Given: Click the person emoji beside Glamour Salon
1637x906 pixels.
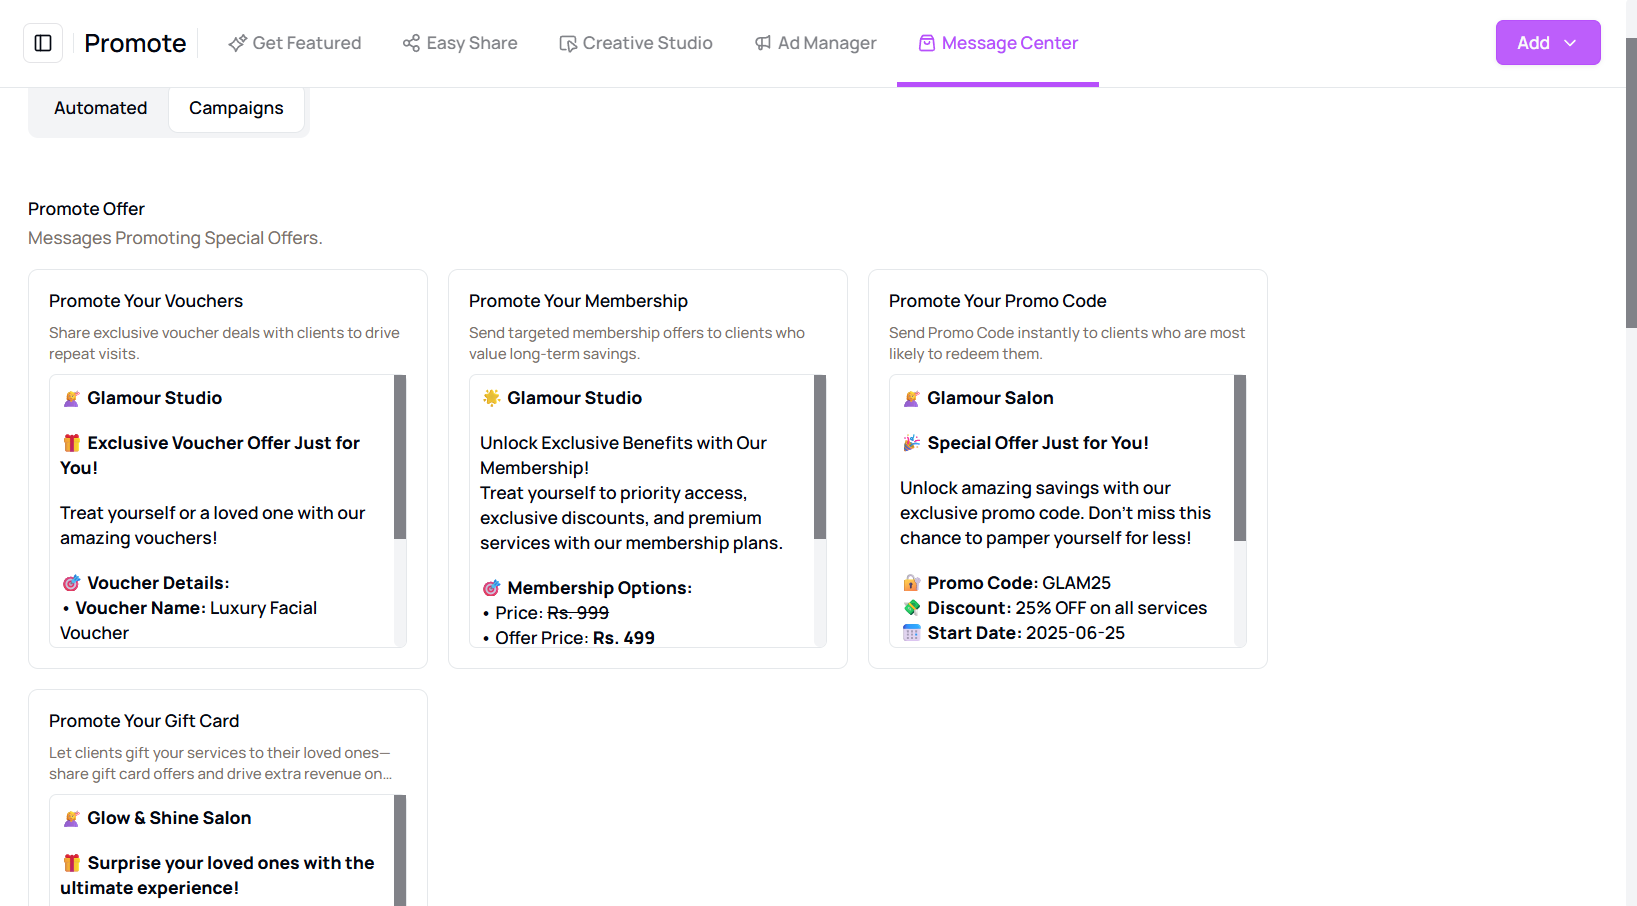Looking at the screenshot, I should tap(912, 398).
